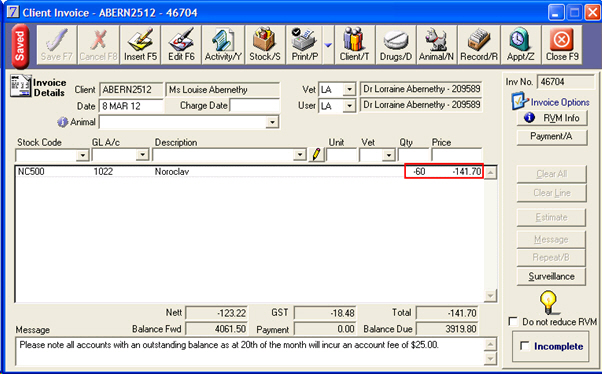Open the Client/T people icon
Image resolution: width=602 pixels, height=374 pixels.
click(x=354, y=45)
